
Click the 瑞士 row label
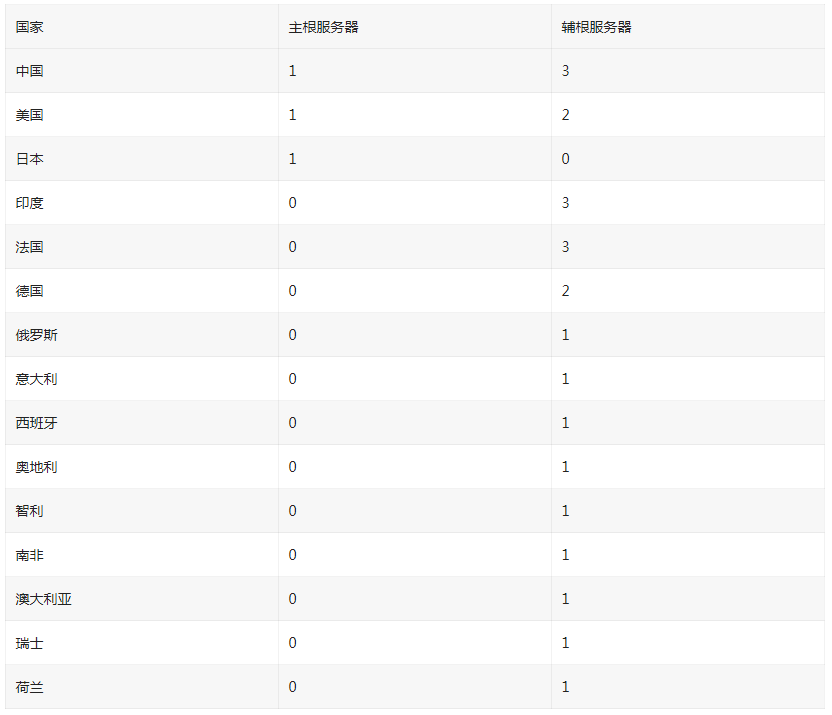[x=30, y=643]
